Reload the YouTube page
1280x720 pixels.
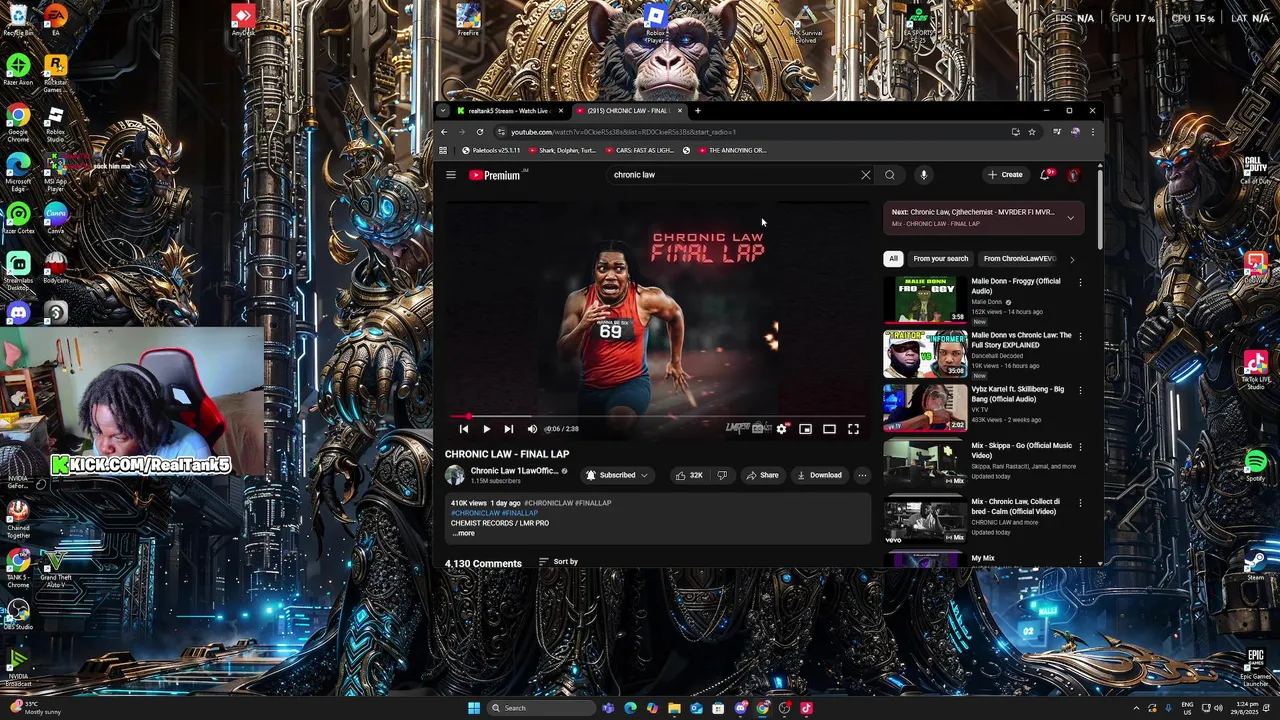coord(480,132)
